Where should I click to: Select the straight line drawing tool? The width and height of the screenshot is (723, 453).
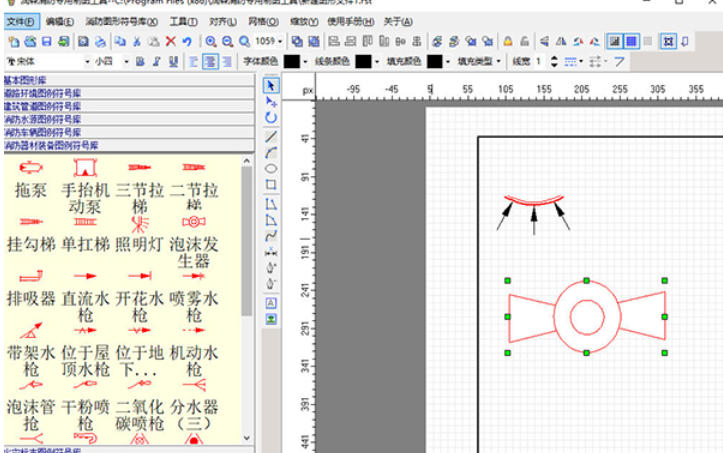point(271,136)
